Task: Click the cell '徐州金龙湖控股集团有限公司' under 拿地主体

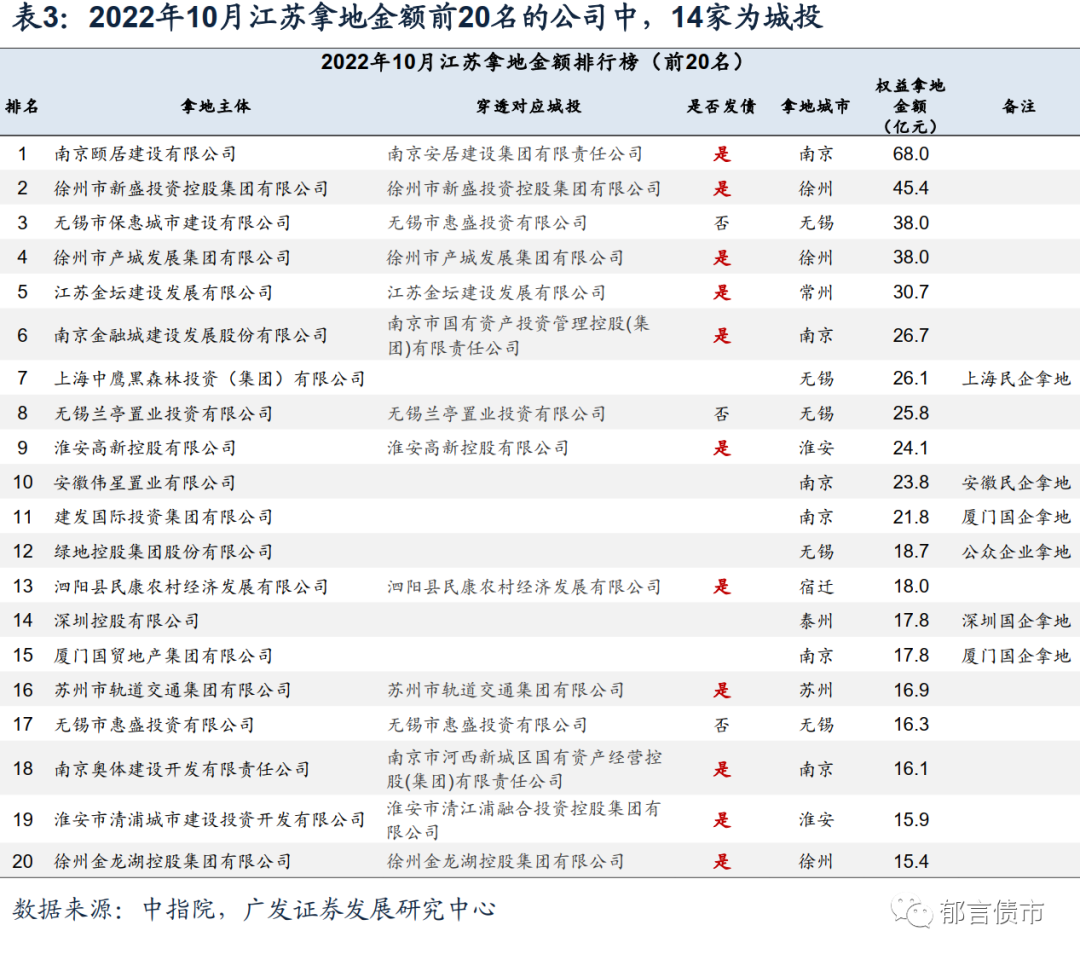Action: [173, 862]
